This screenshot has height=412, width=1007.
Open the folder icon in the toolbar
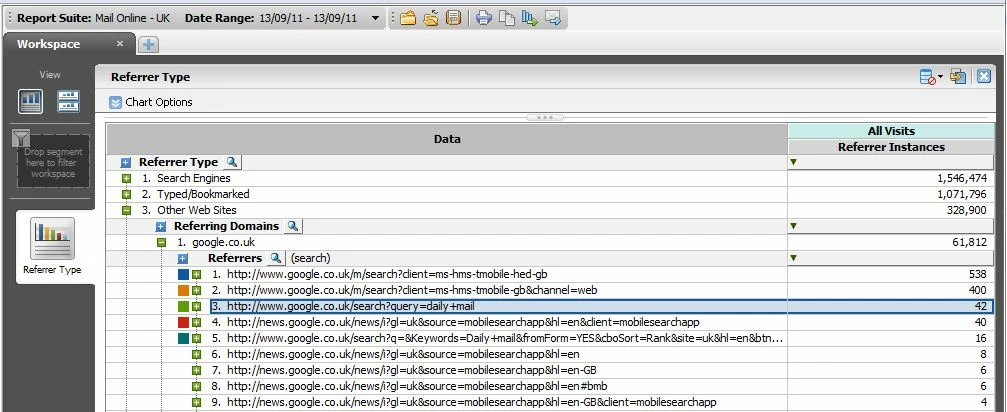coord(408,18)
